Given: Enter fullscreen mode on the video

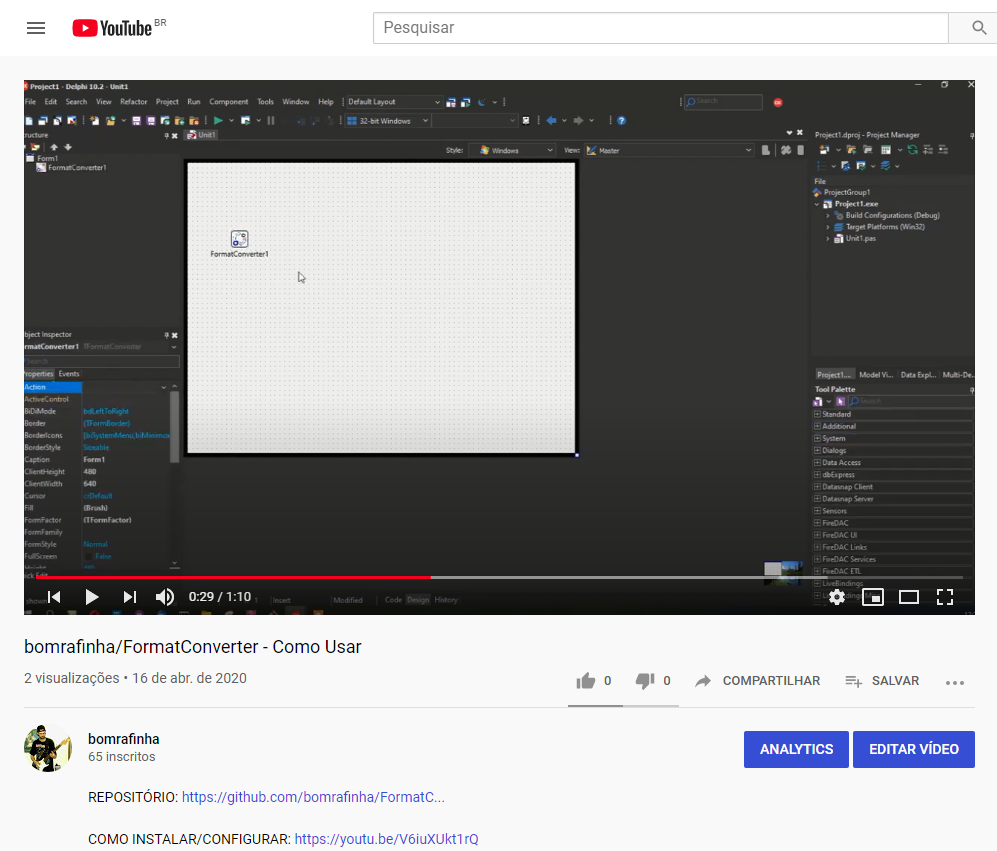Looking at the screenshot, I should point(944,596).
